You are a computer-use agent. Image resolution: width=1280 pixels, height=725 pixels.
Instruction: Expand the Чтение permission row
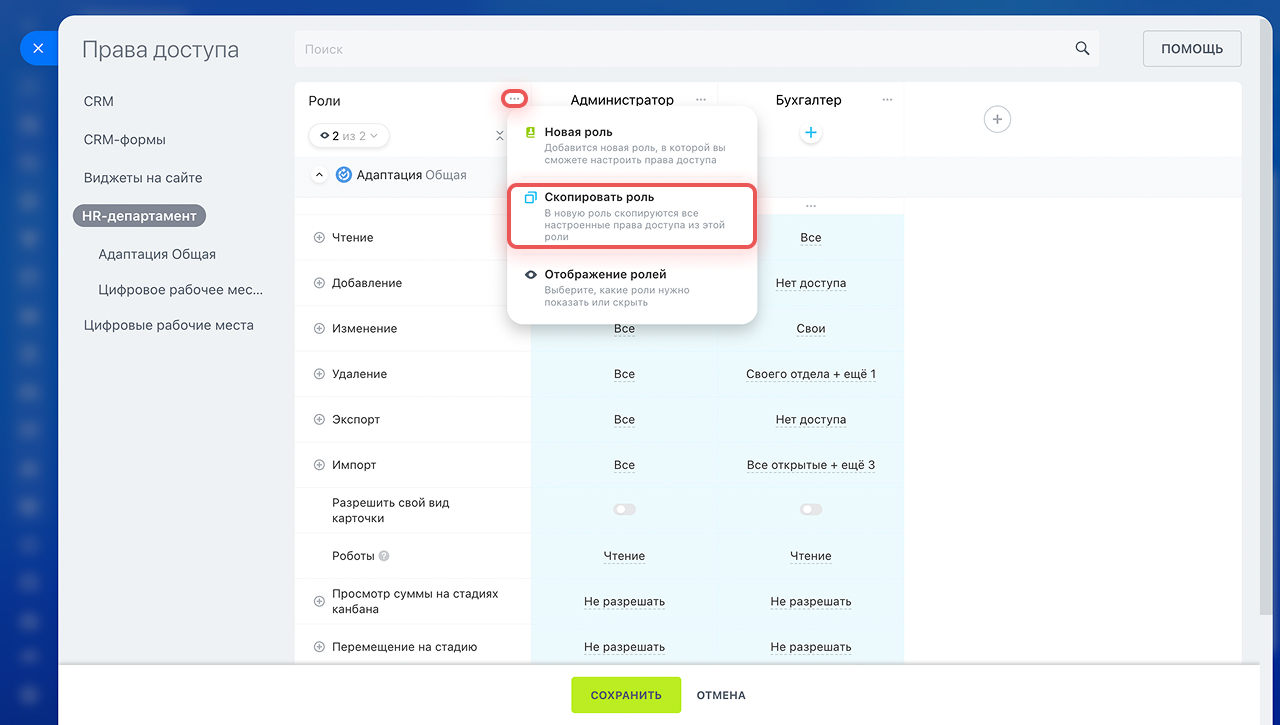tap(320, 238)
